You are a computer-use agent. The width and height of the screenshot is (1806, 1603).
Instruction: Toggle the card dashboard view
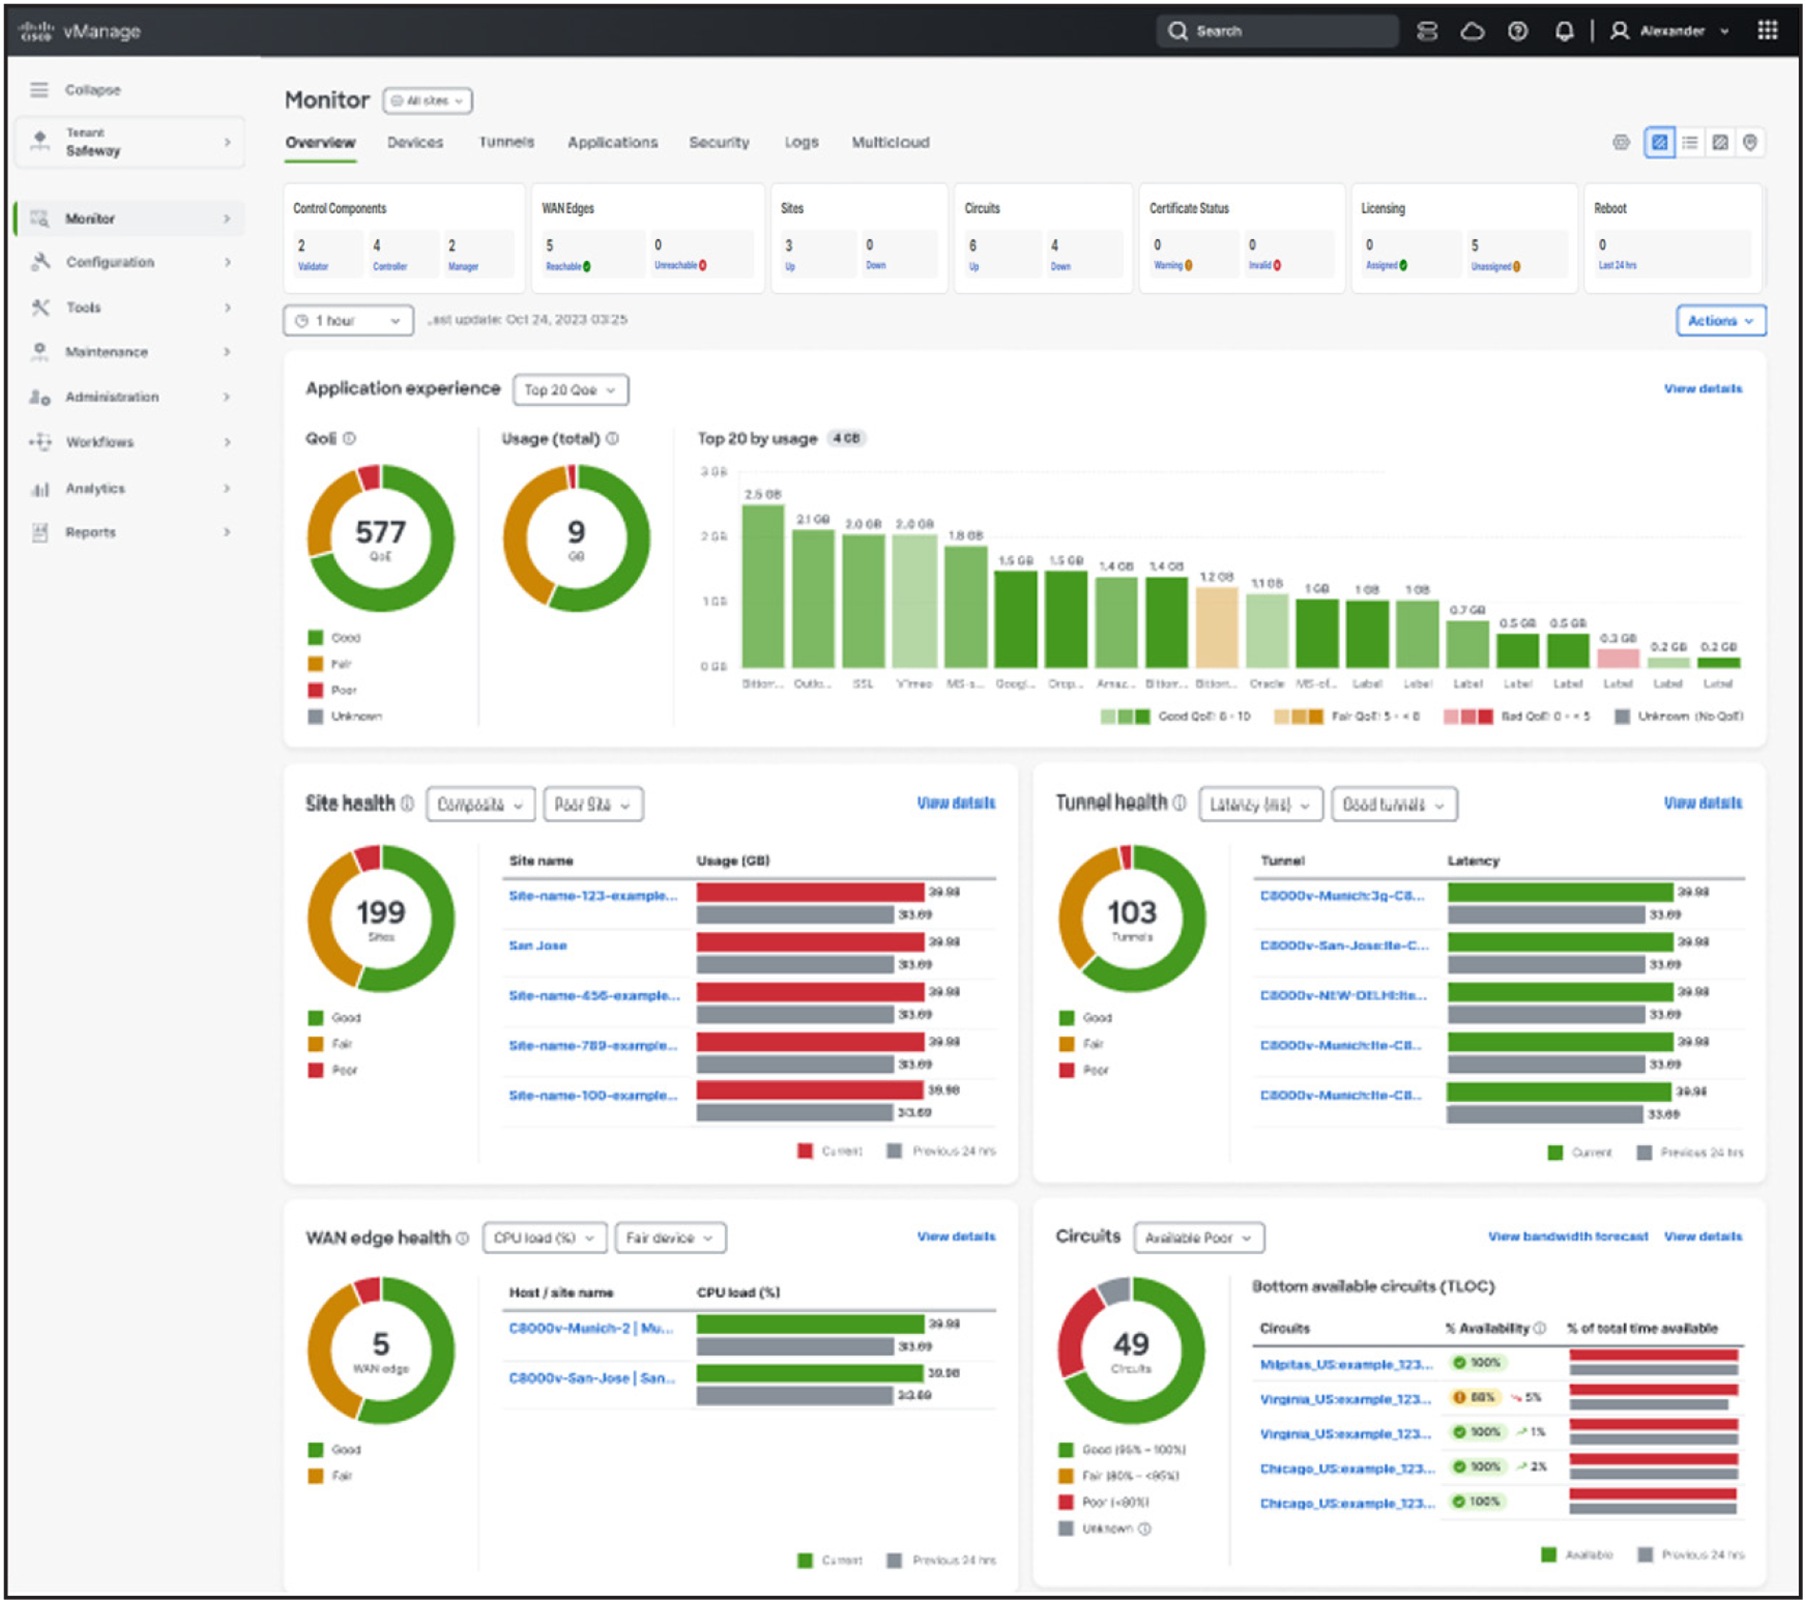(x=1658, y=141)
